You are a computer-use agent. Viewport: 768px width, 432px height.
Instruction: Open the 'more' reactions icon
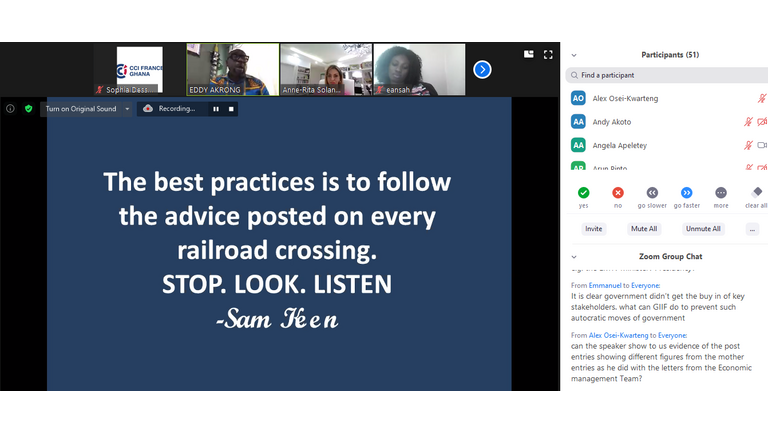[x=721, y=192]
